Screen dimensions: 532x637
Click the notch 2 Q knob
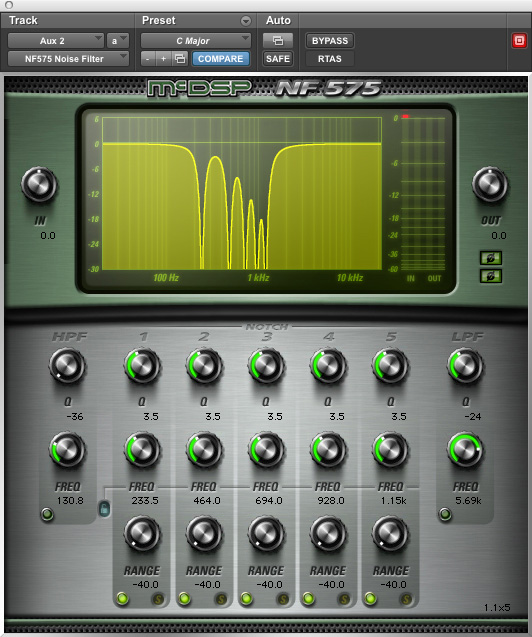pyautogui.click(x=204, y=366)
